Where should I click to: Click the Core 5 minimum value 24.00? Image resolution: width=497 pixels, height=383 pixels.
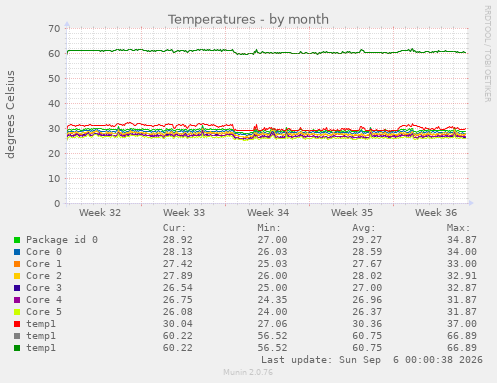[272, 312]
